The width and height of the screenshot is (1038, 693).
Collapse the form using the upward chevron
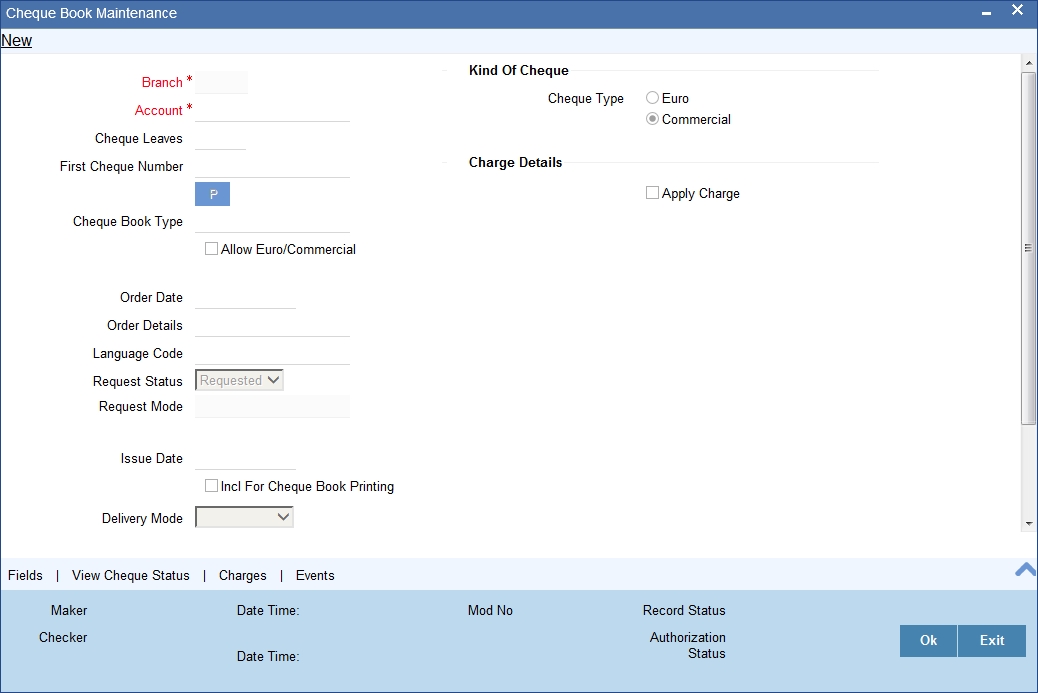pos(1024,568)
